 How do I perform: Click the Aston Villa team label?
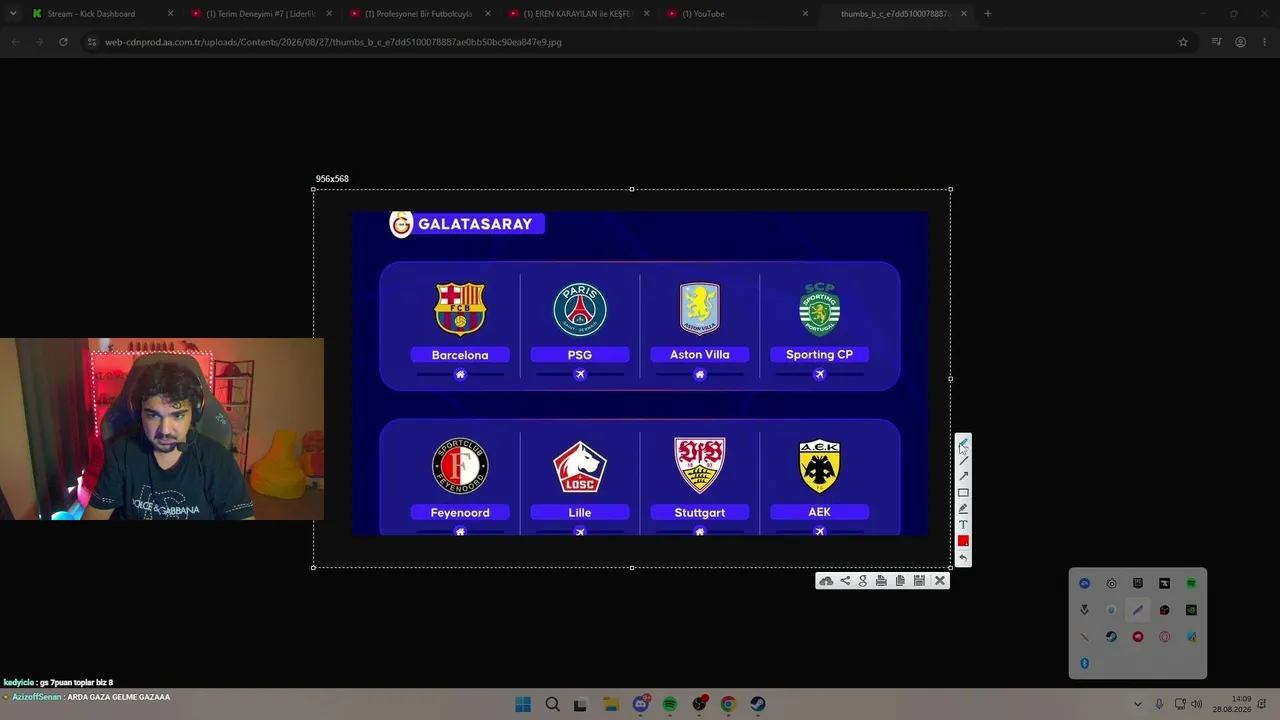pyautogui.click(x=700, y=355)
